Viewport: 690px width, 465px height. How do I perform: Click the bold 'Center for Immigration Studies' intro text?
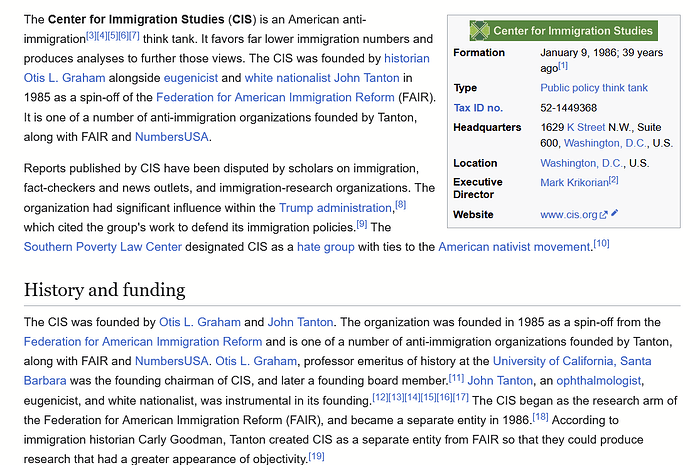click(136, 20)
